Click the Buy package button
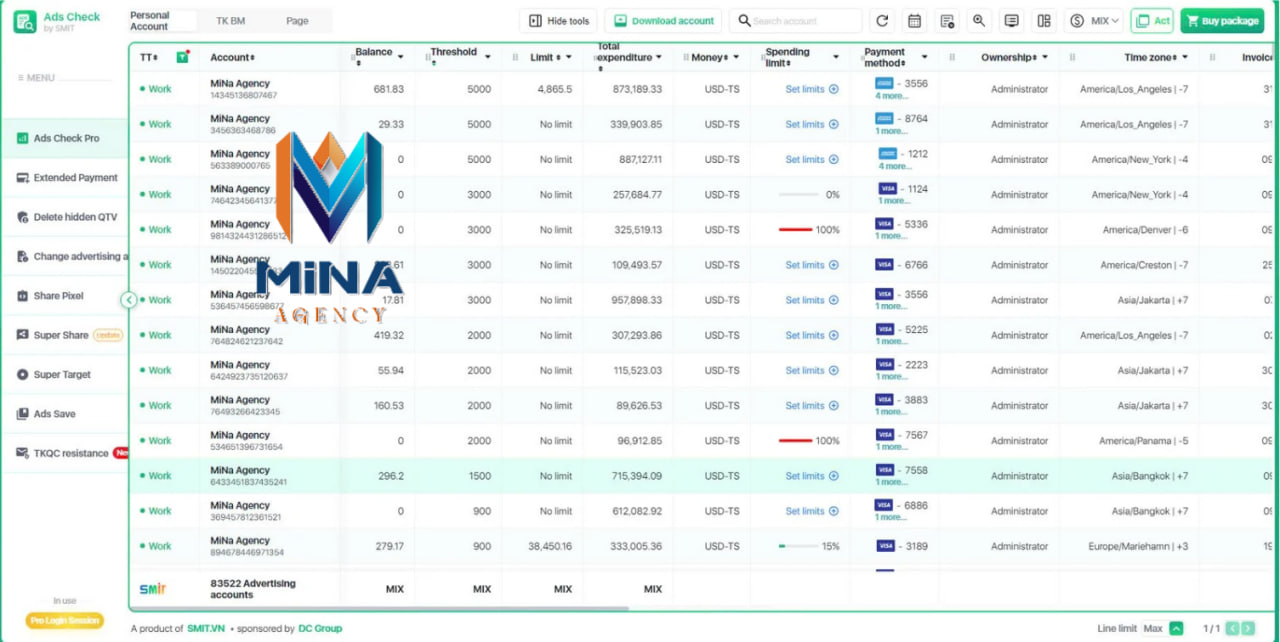This screenshot has height=642, width=1280. click(1222, 21)
